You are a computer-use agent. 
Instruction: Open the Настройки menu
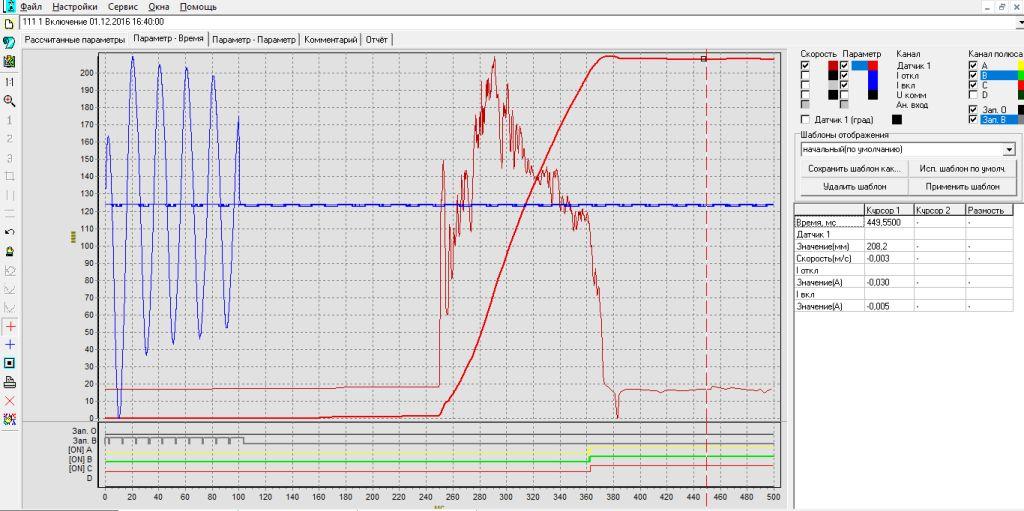coord(75,6)
